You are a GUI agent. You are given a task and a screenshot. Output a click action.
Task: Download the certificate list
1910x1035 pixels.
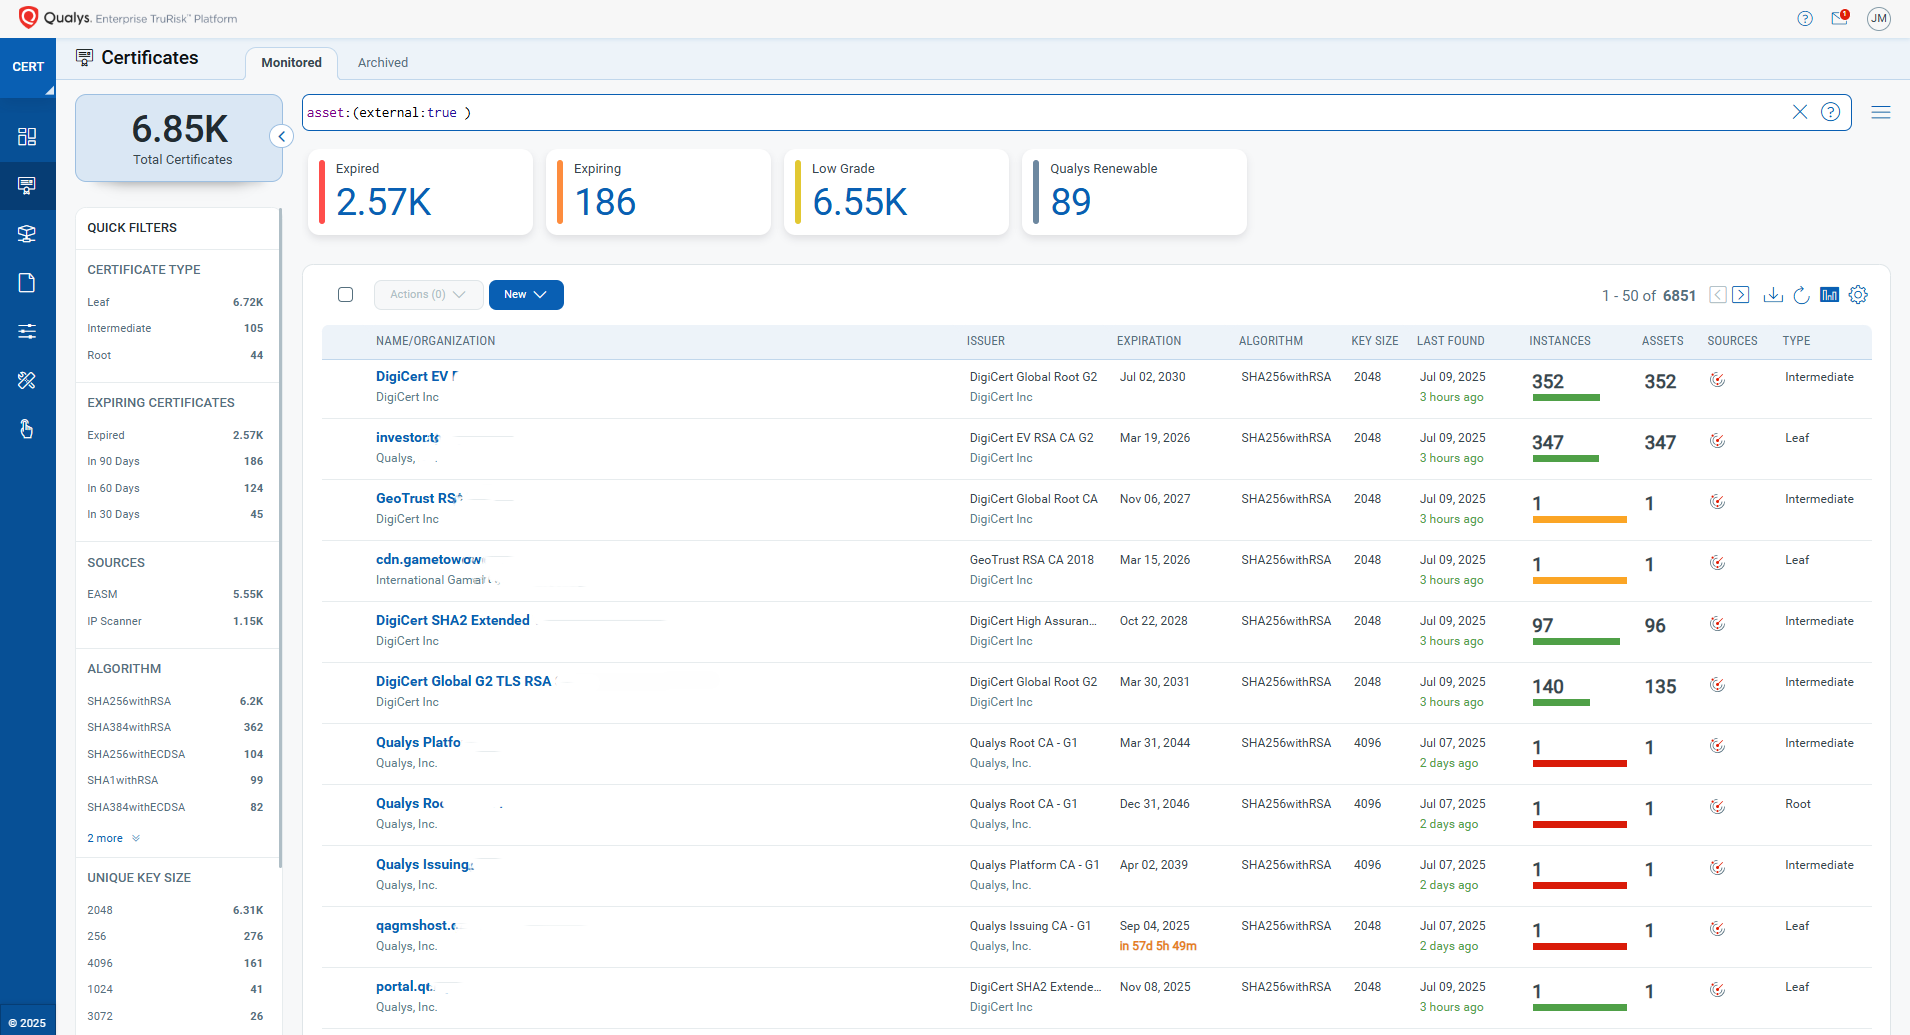pyautogui.click(x=1773, y=295)
